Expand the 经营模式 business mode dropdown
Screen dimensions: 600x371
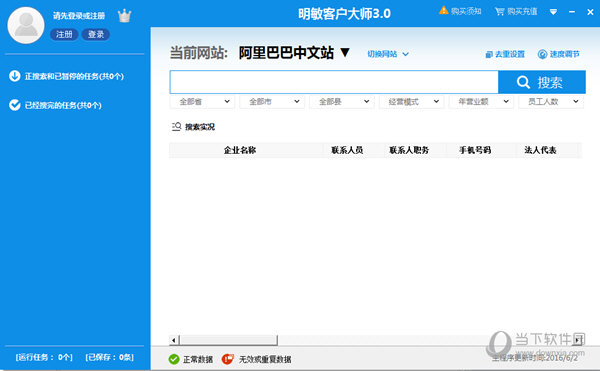[x=411, y=102]
